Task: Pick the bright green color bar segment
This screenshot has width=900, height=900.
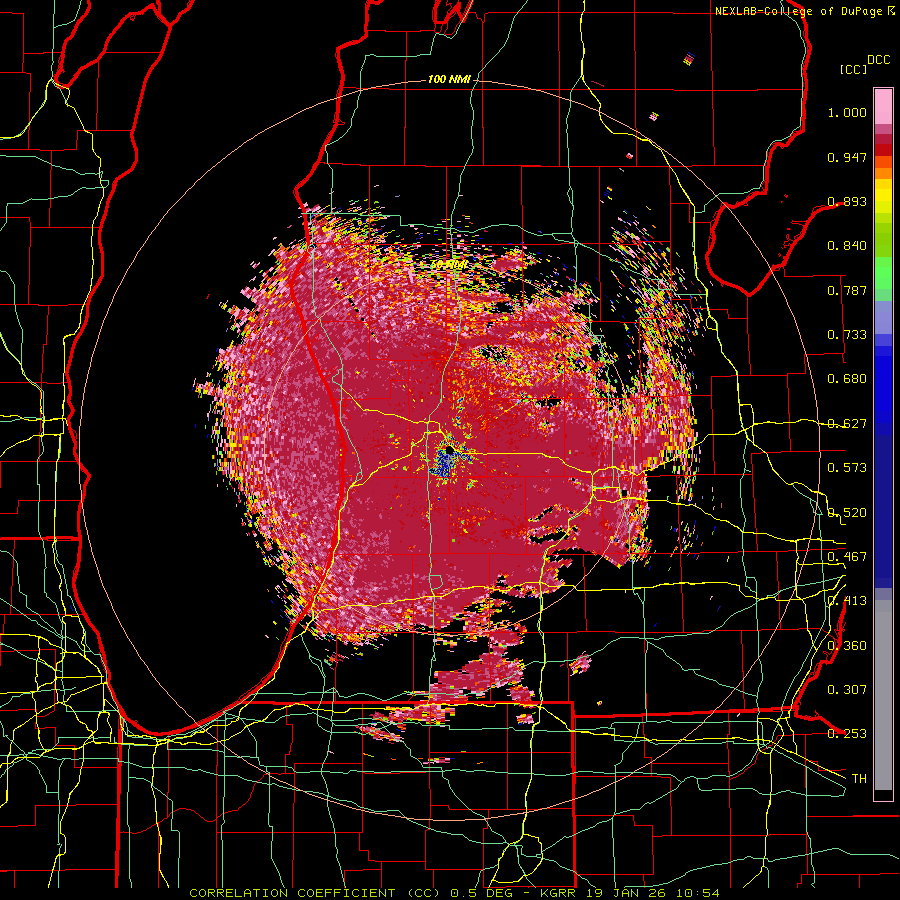Action: [883, 271]
